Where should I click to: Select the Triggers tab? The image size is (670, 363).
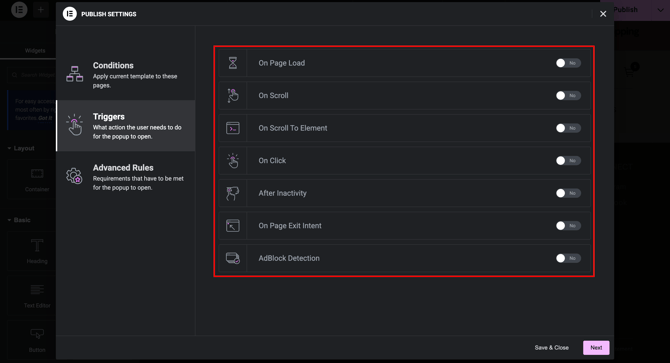coord(126,126)
